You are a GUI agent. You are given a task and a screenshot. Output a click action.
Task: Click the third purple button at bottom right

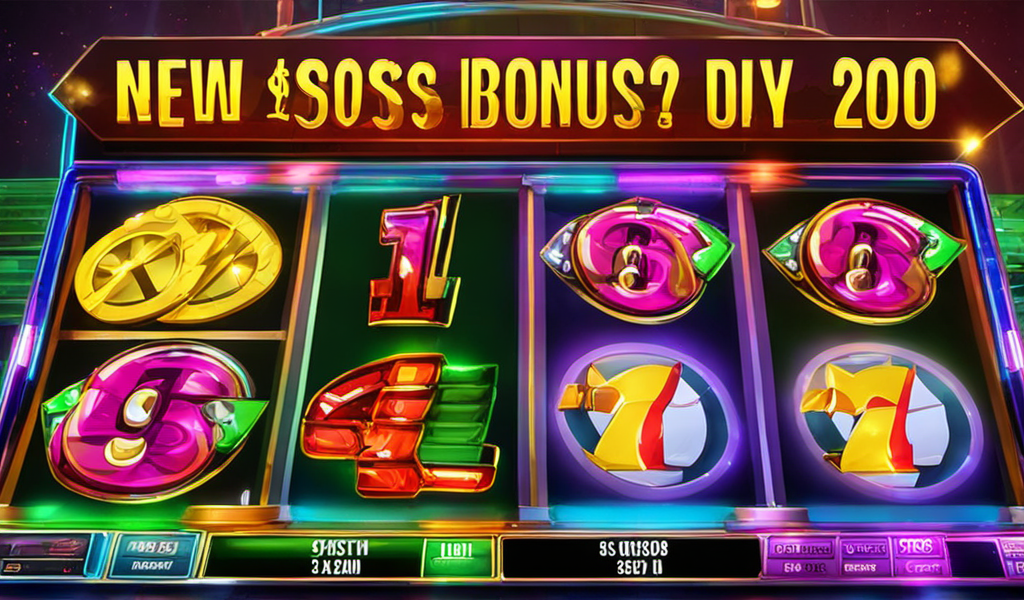920,555
